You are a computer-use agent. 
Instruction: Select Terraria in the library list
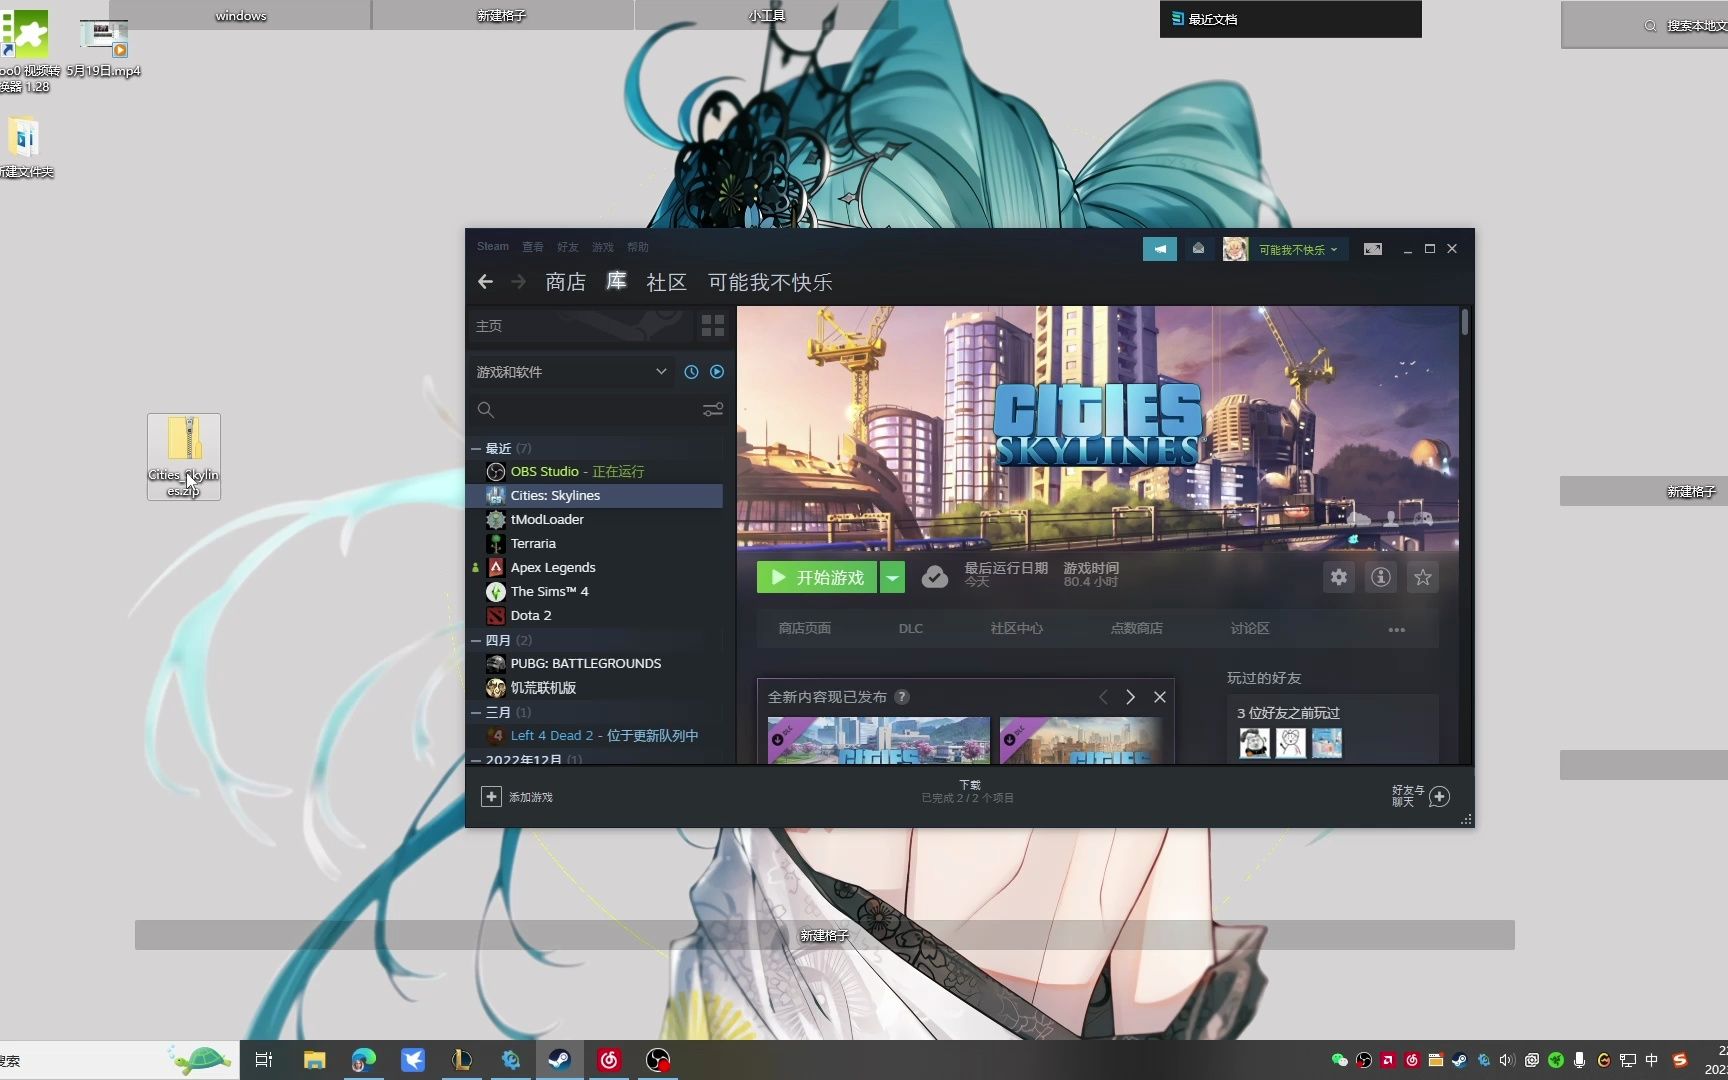coord(596,543)
